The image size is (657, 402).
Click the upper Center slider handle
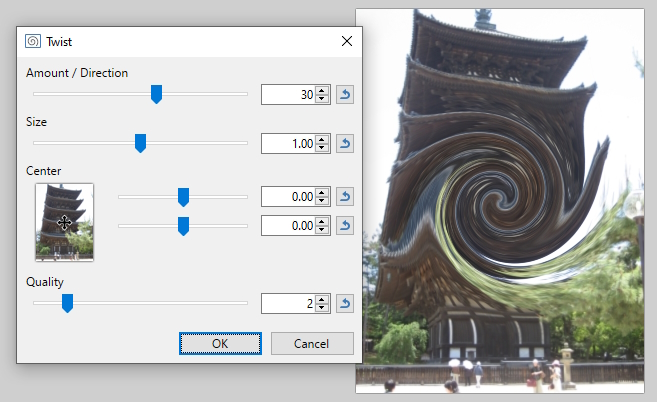(x=183, y=197)
